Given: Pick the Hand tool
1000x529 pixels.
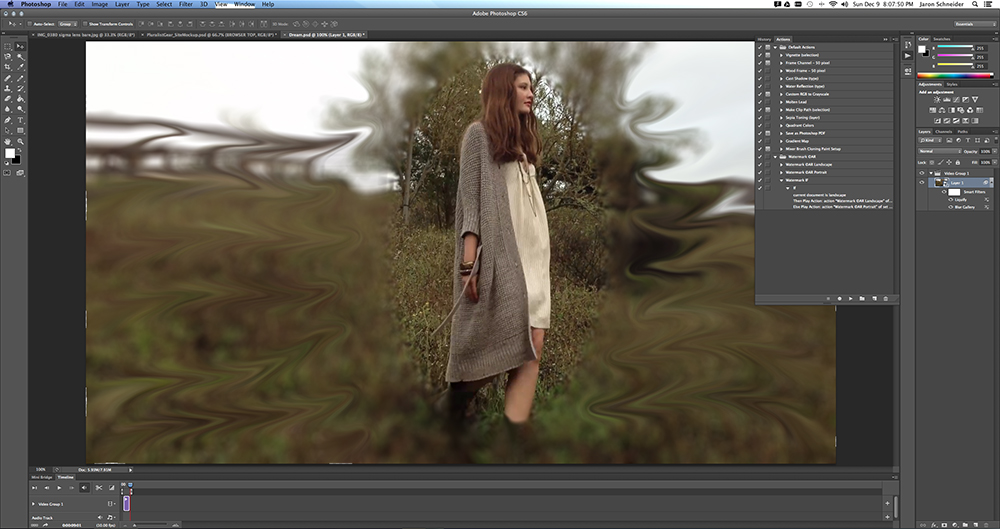Looking at the screenshot, I should [x=8, y=141].
